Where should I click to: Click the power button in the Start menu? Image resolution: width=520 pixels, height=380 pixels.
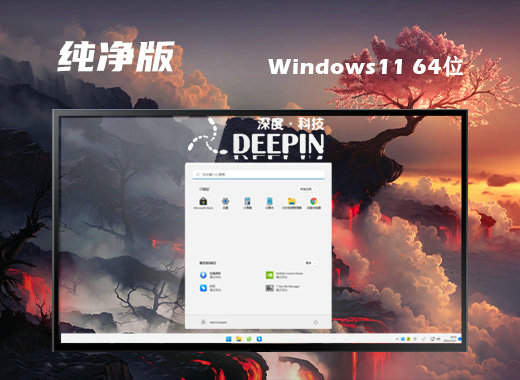coord(315,322)
